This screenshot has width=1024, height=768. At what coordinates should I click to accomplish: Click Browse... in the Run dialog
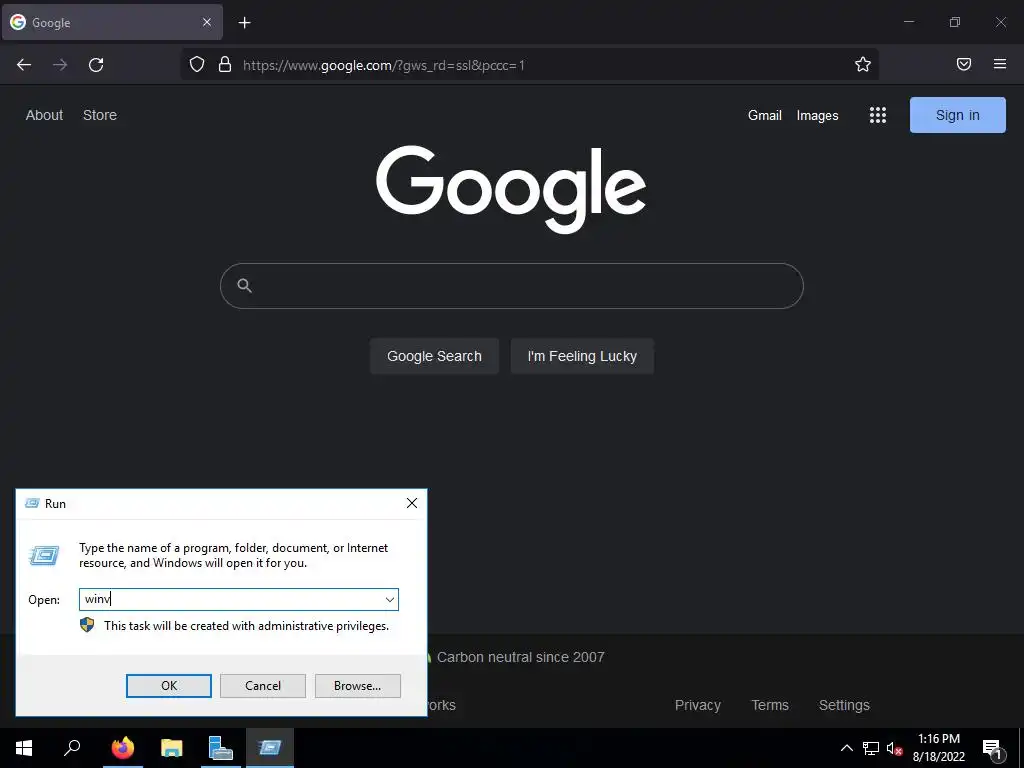click(357, 686)
